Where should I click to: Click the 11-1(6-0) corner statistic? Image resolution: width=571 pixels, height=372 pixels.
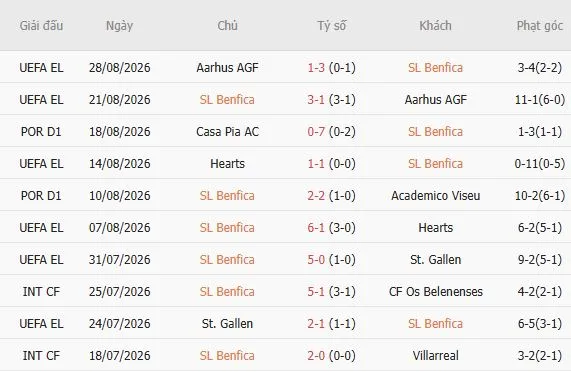coord(540,100)
